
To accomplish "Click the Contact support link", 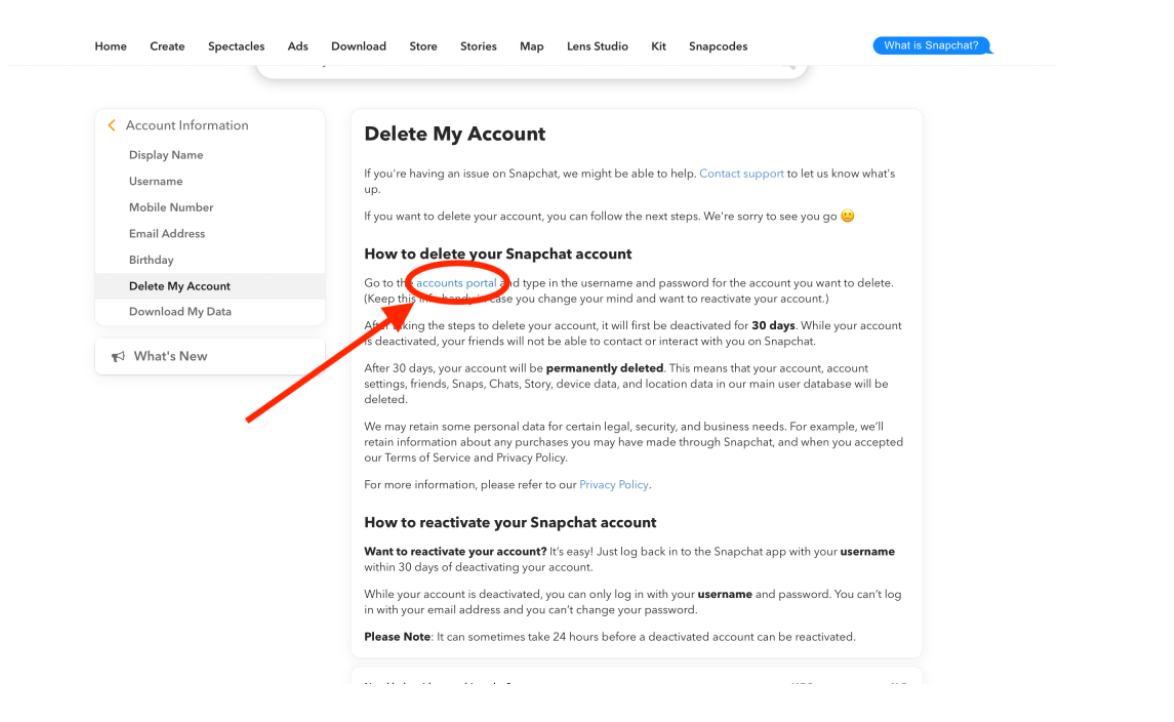I will tap(741, 174).
